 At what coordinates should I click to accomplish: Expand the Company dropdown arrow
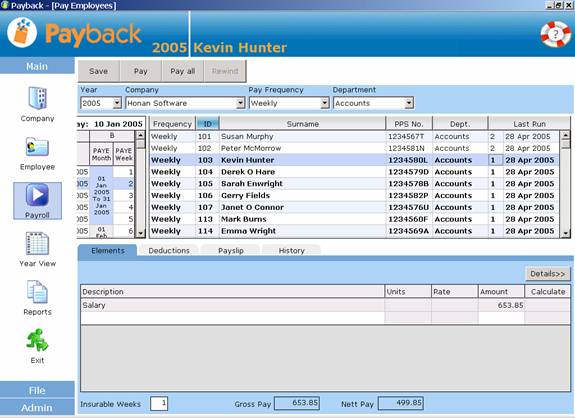tap(241, 103)
